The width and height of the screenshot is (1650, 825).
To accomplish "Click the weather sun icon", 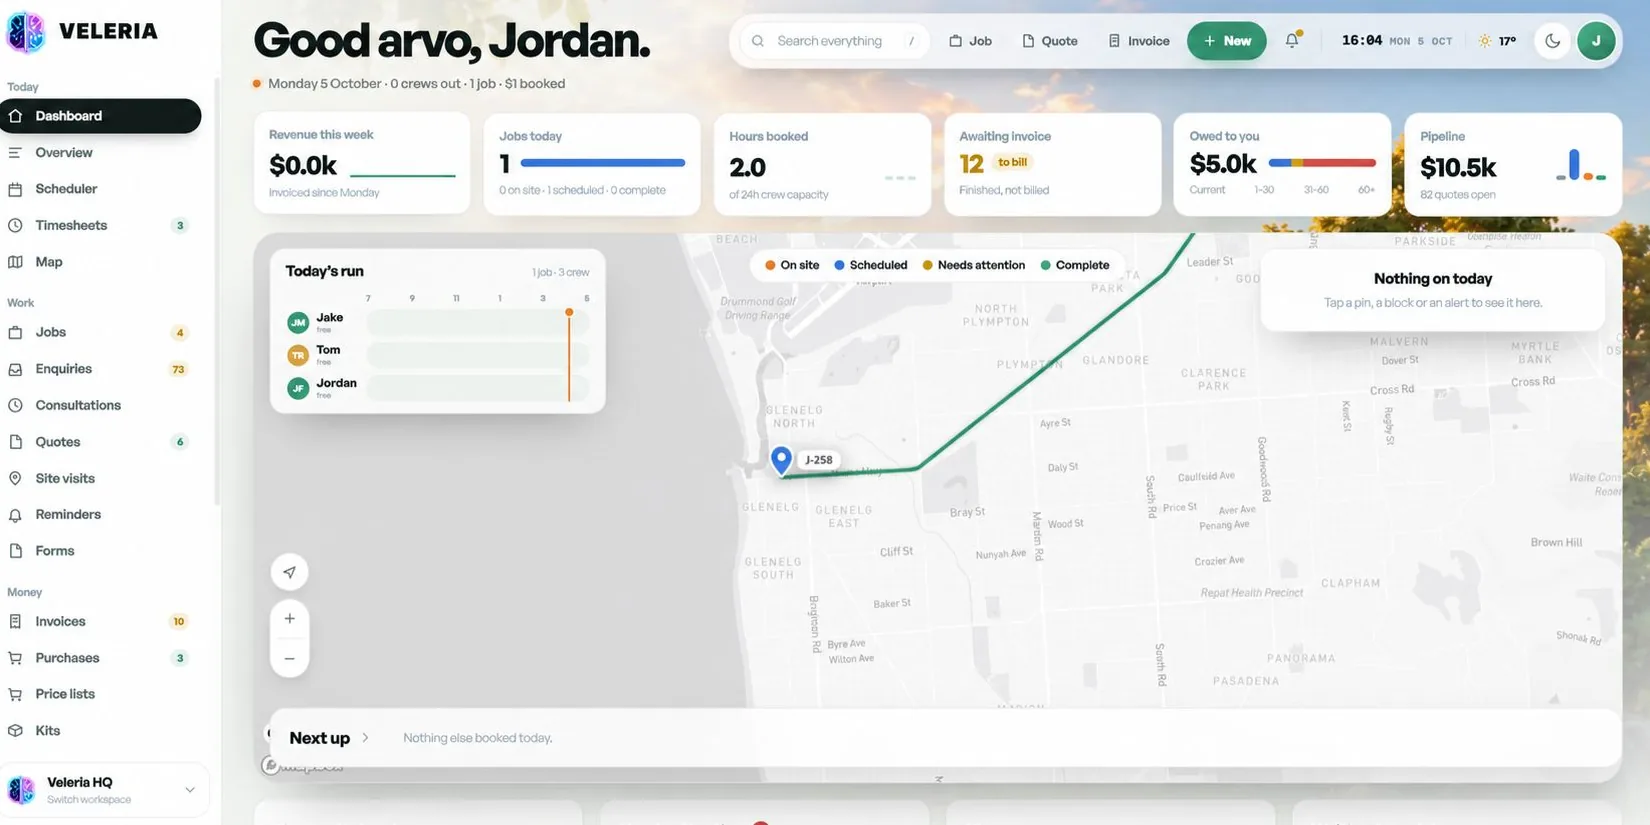I will pos(1485,41).
